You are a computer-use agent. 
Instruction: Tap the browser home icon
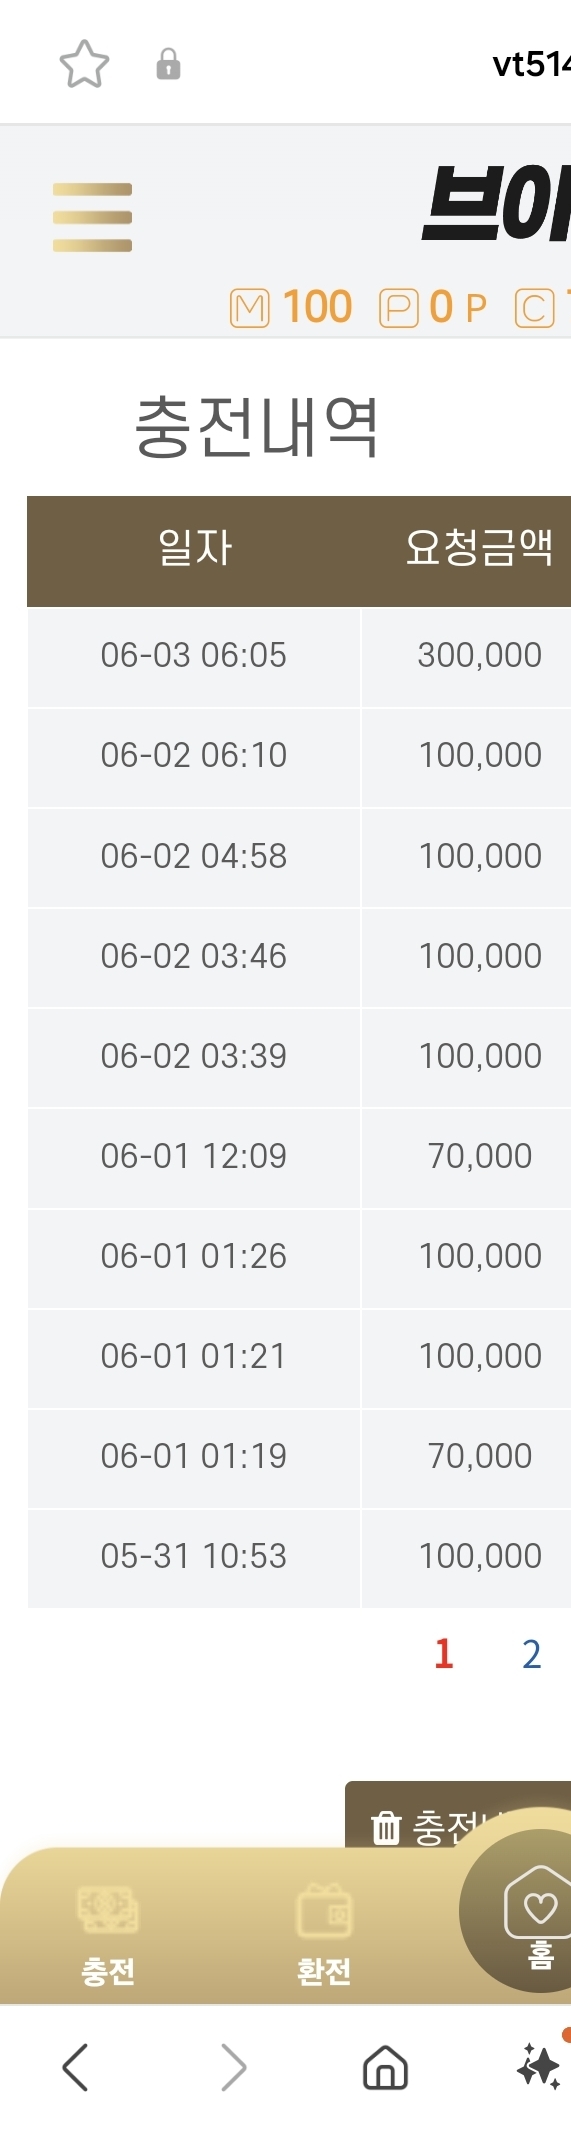[x=385, y=2067]
